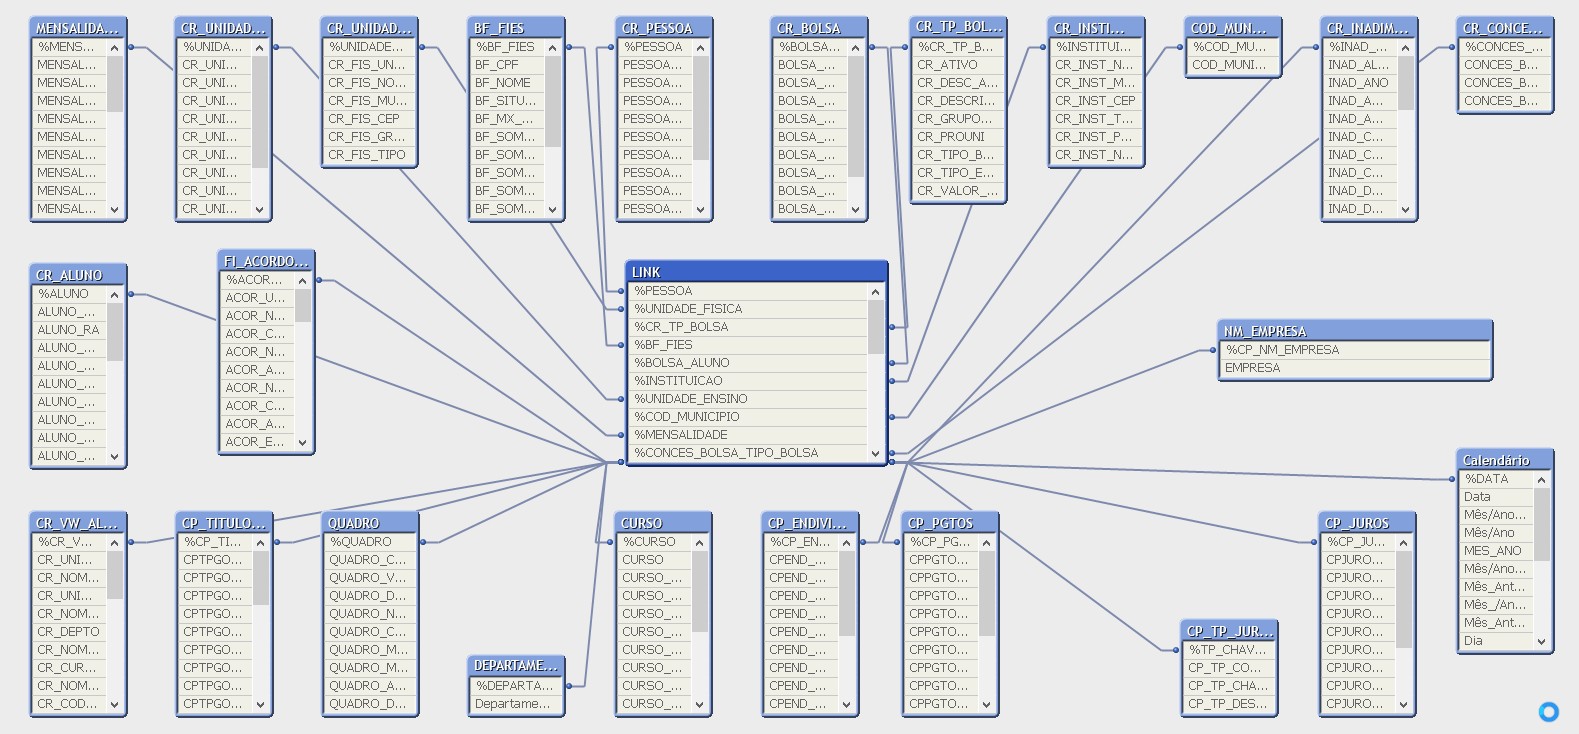This screenshot has width=1579, height=734.
Task: Click the scroll-down arrow in the BF_FIES table
Action: 553,209
